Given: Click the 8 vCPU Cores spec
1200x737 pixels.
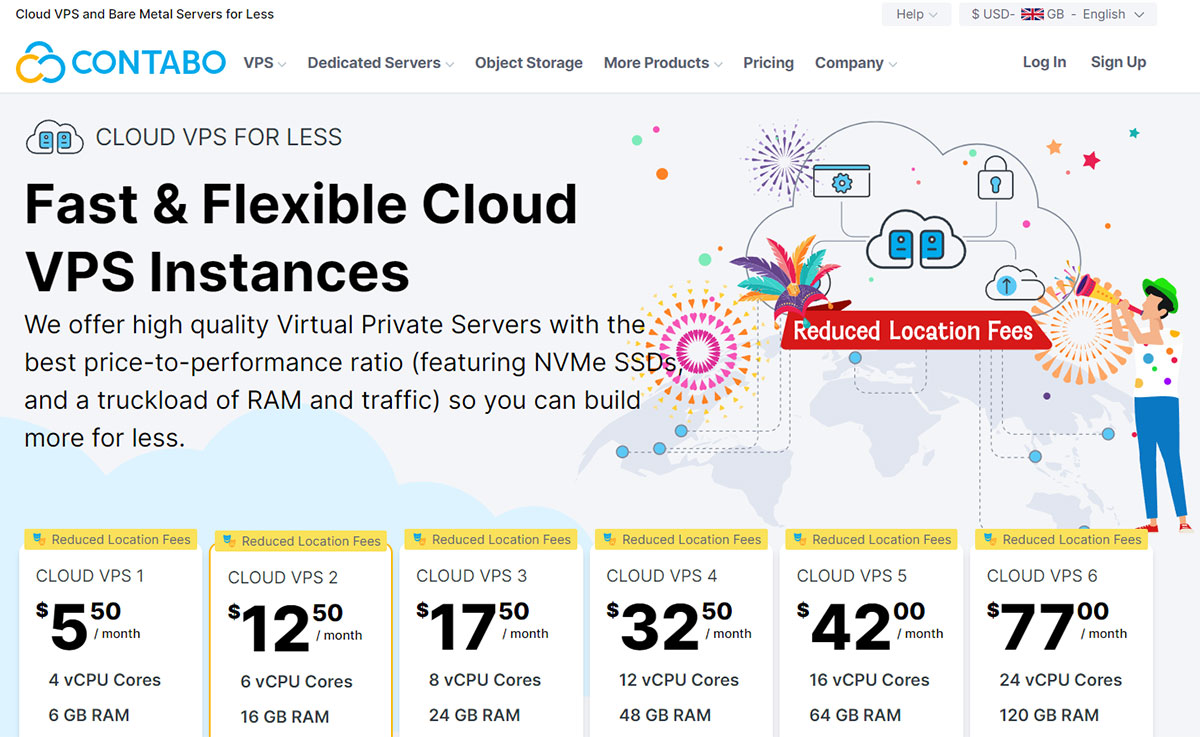Looking at the screenshot, I should 485,679.
